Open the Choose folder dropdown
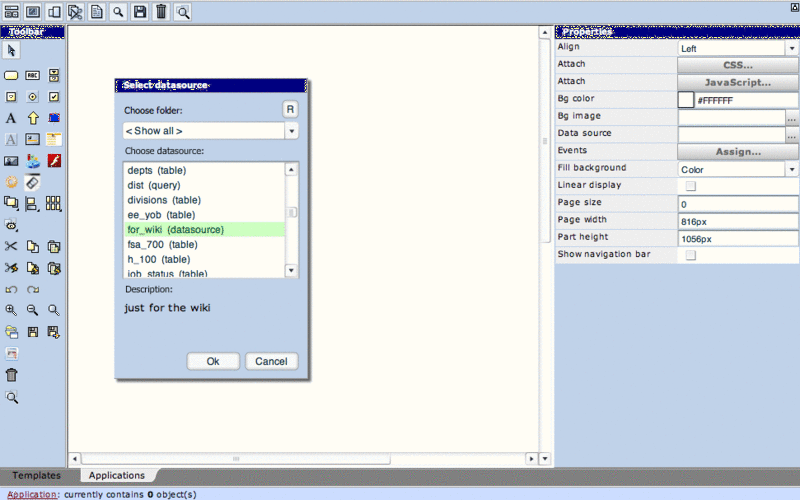The height and width of the screenshot is (500, 800). (x=211, y=131)
